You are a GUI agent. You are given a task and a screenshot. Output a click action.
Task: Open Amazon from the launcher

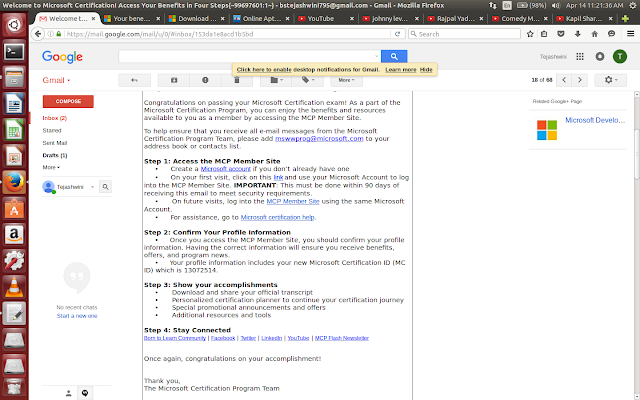click(14, 235)
